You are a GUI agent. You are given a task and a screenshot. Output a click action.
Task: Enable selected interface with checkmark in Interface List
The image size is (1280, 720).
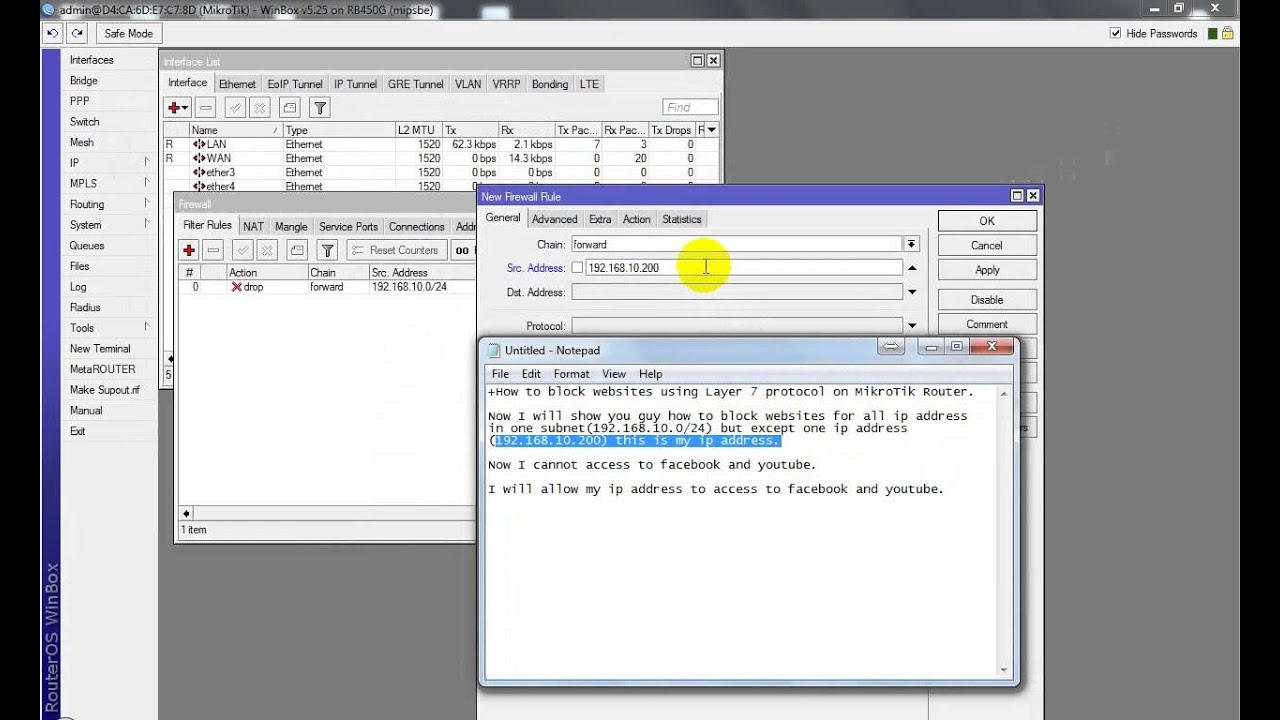(235, 107)
